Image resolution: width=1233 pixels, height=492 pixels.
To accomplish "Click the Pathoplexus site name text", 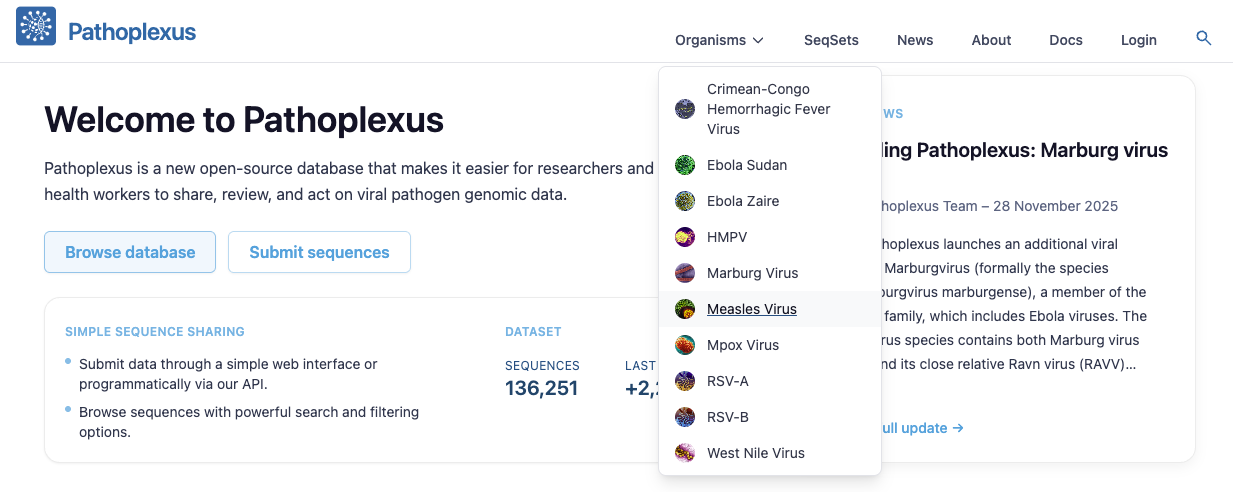I will (x=132, y=32).
